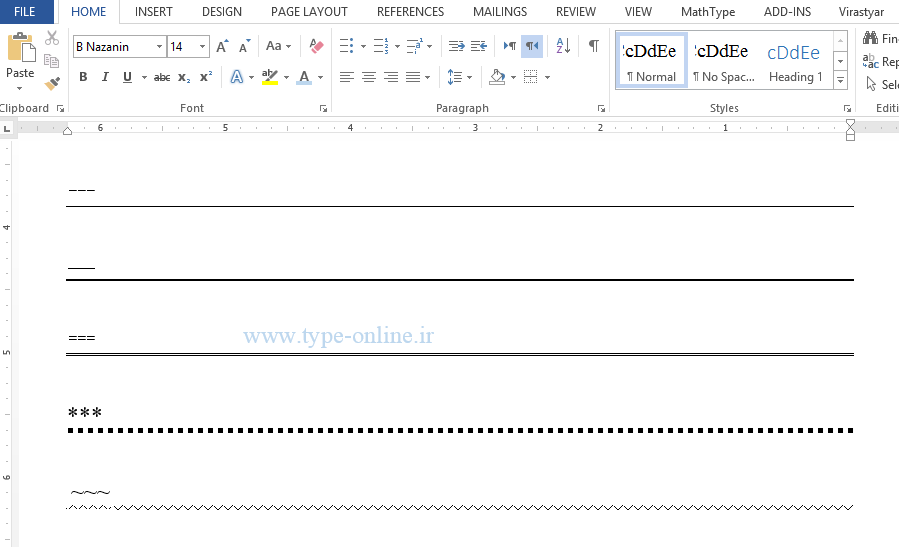Open the PAGE LAYOUT ribbon tab

tap(309, 12)
